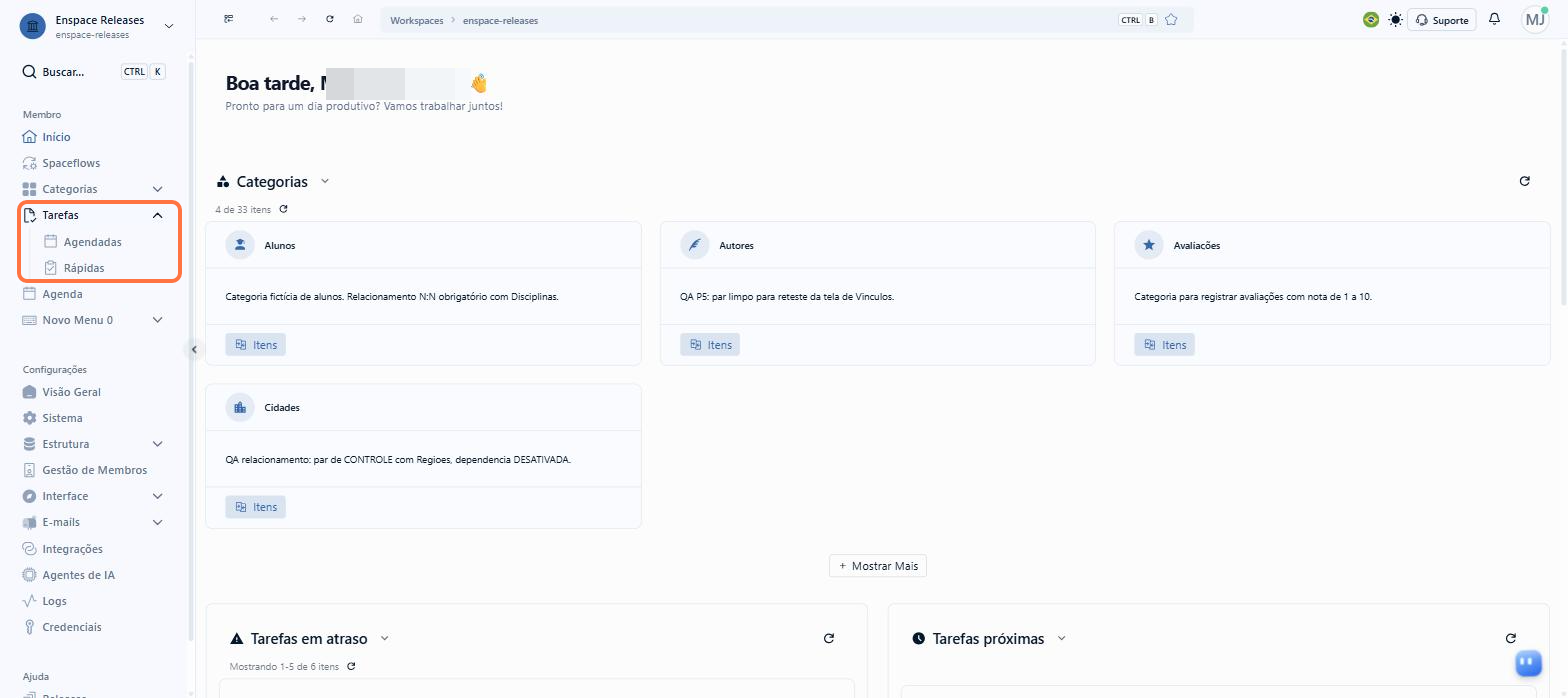The width and height of the screenshot is (1568, 698).
Task: Click the Enspace Releases workspace logo
Action: [33, 26]
